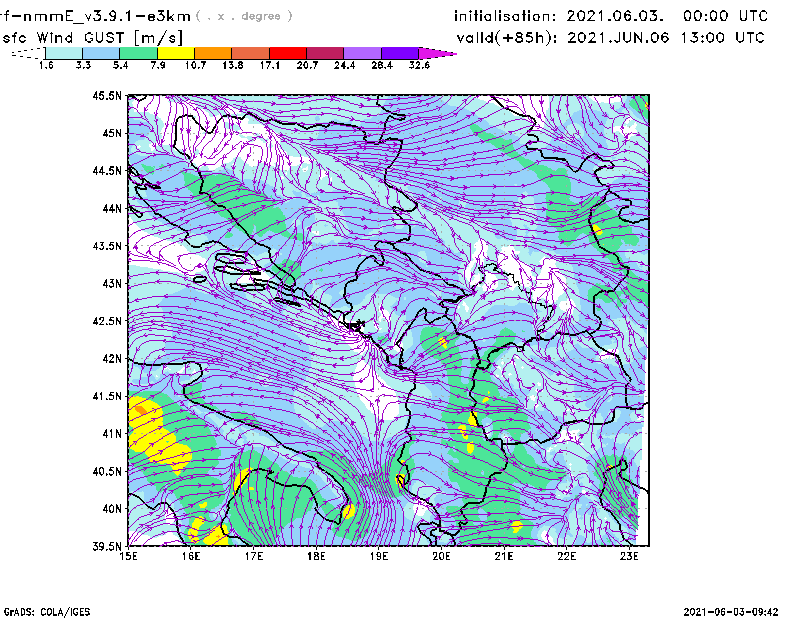Click the 43N latitude label
800x618 pixels.
pyautogui.click(x=112, y=283)
